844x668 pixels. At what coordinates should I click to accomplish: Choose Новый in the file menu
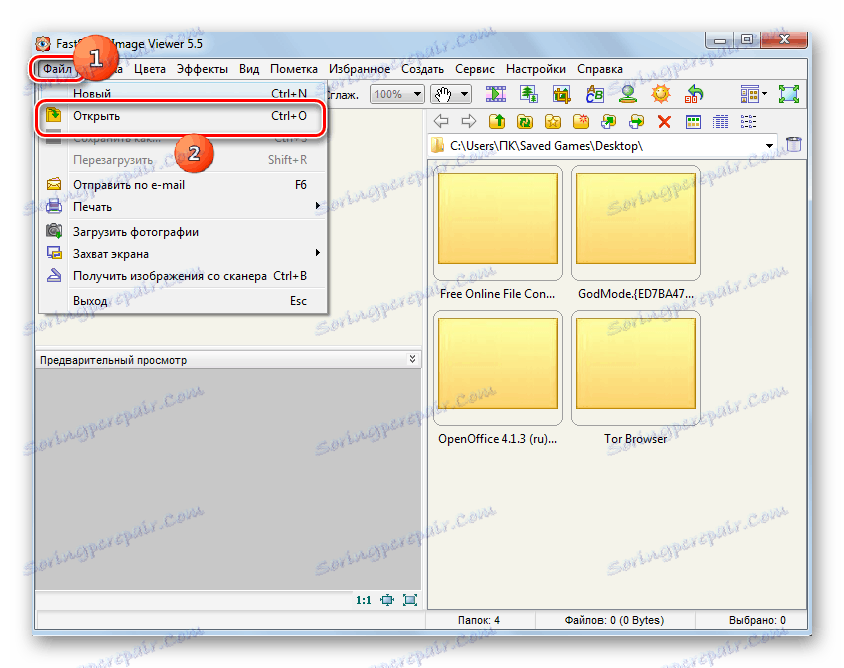coord(183,93)
